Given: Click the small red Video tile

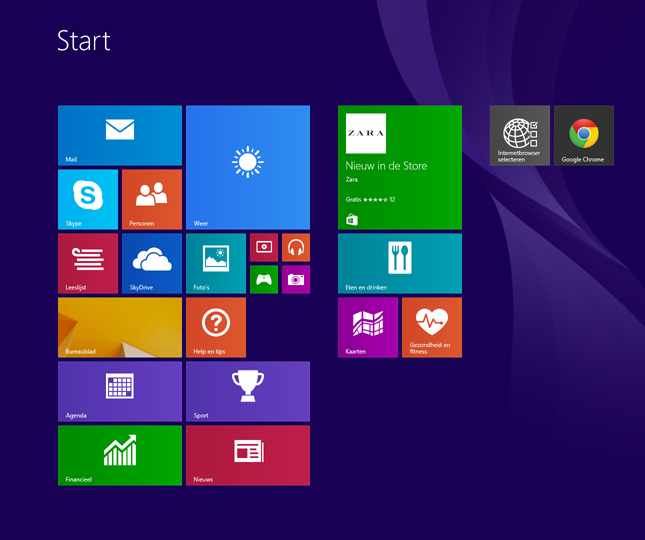Looking at the screenshot, I should click(264, 247).
